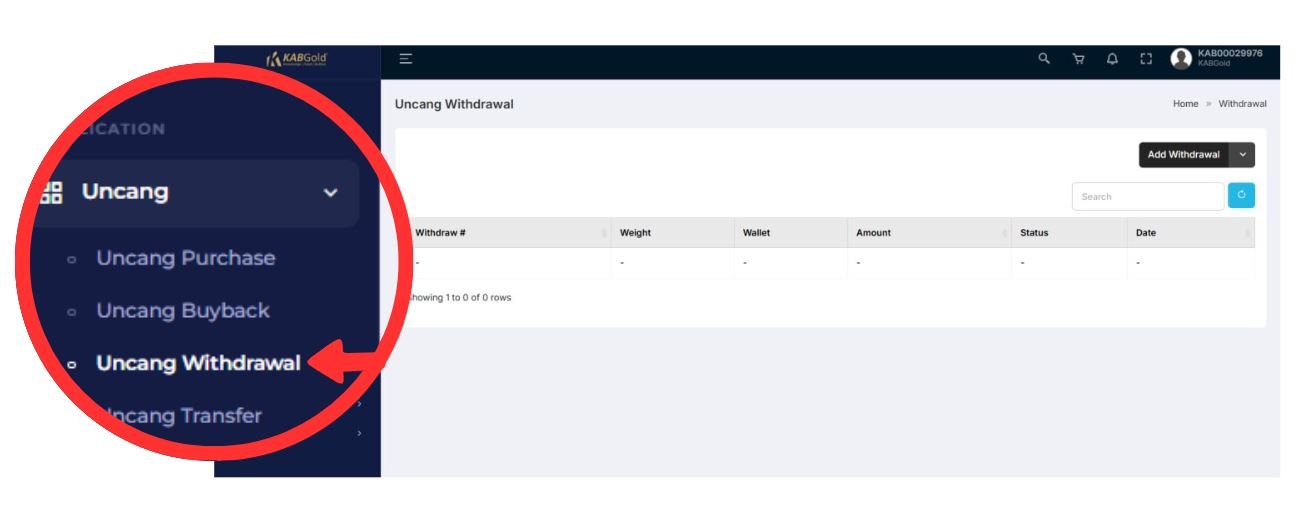1295x532 pixels.
Task: Go to Uncang Transfer
Action: tap(184, 416)
